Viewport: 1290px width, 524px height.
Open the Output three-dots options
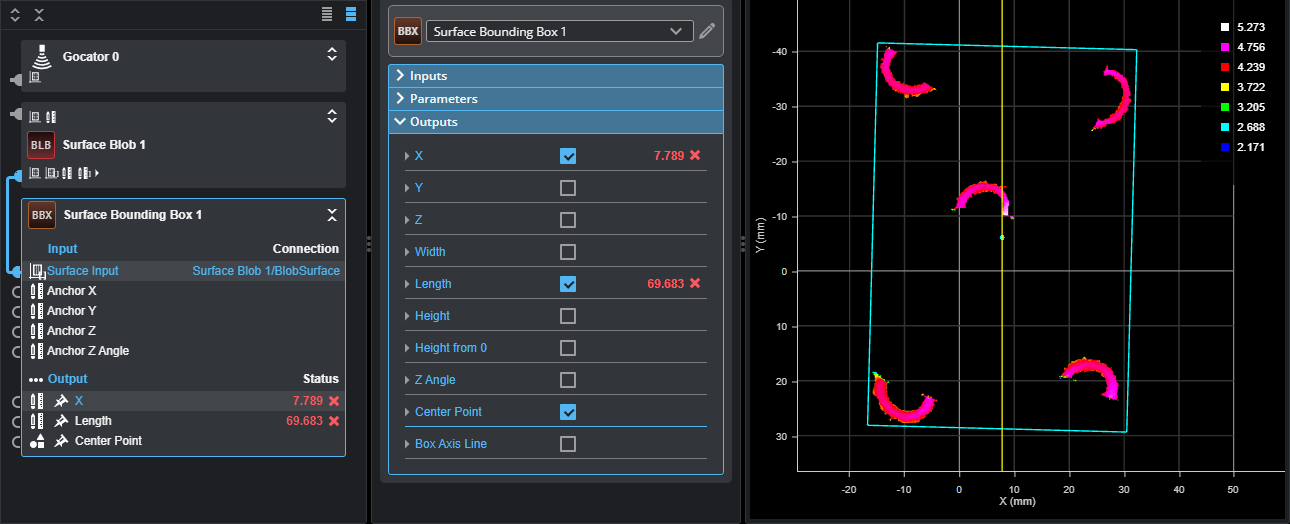(x=36, y=380)
